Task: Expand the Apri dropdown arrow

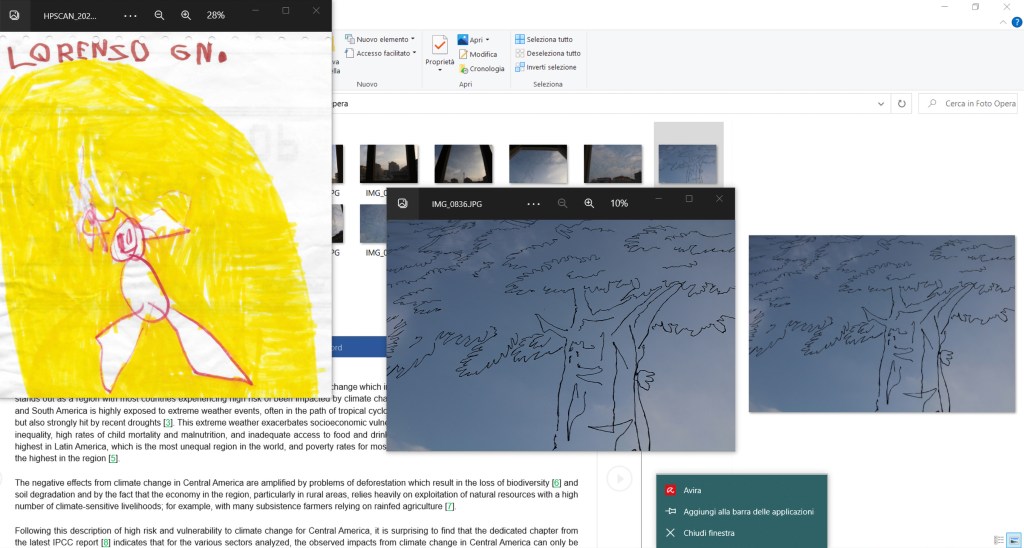Action: point(487,39)
